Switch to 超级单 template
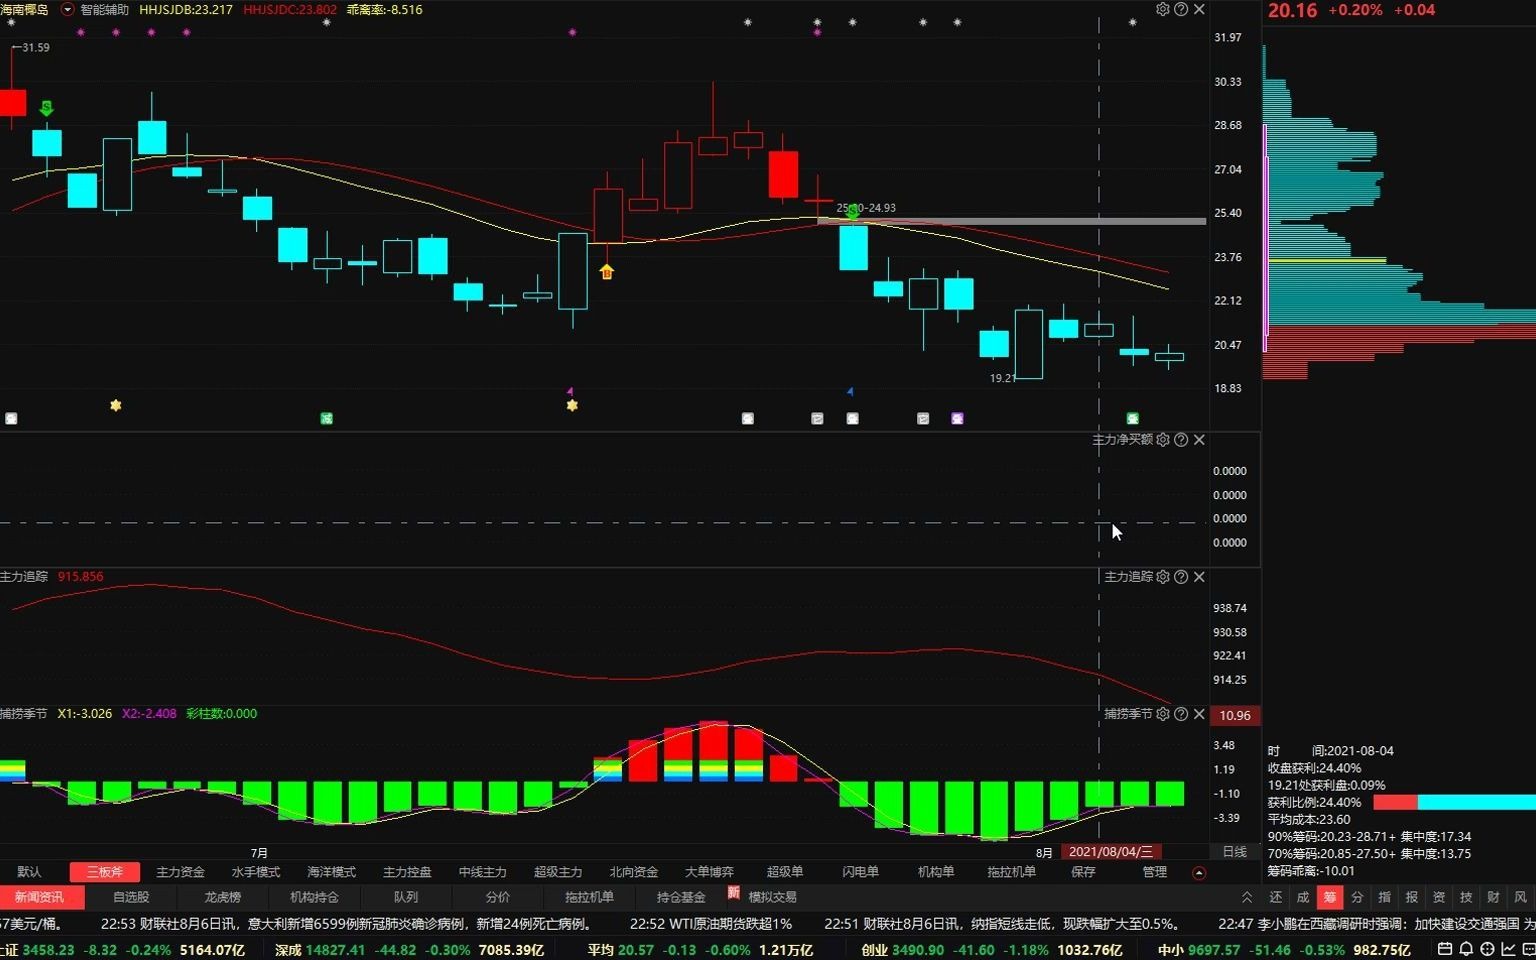This screenshot has width=1536, height=960. [x=785, y=873]
